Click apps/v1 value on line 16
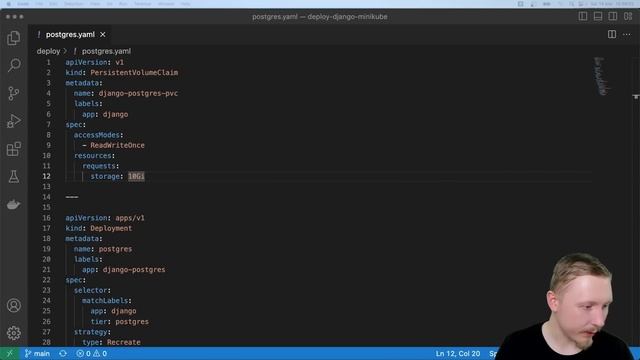Screen dimensions: 640x360 pyautogui.click(x=130, y=218)
